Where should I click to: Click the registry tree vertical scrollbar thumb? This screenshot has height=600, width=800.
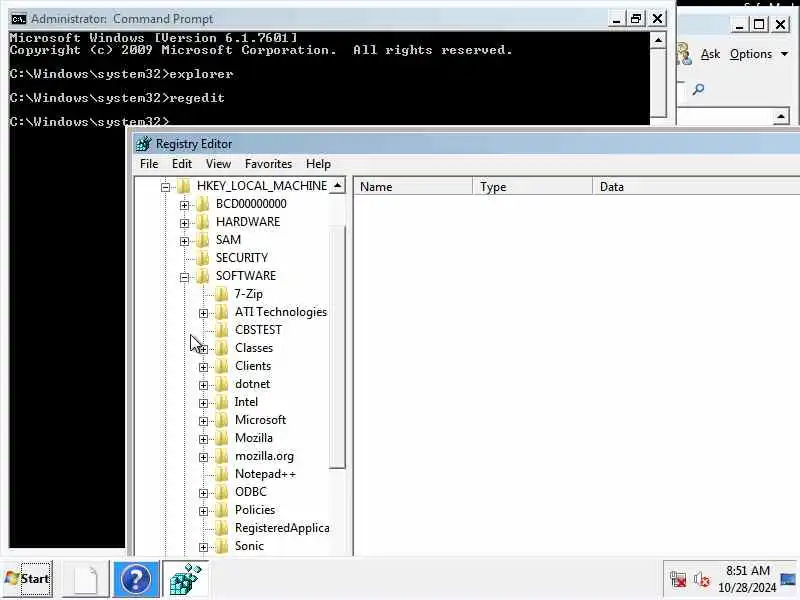(x=337, y=347)
